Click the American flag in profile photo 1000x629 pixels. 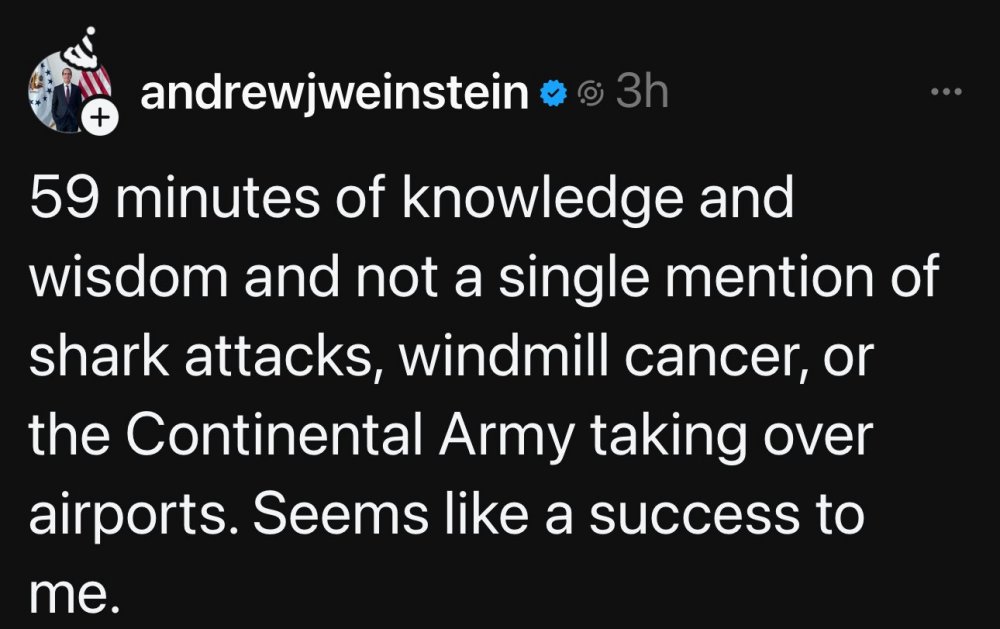tap(93, 80)
